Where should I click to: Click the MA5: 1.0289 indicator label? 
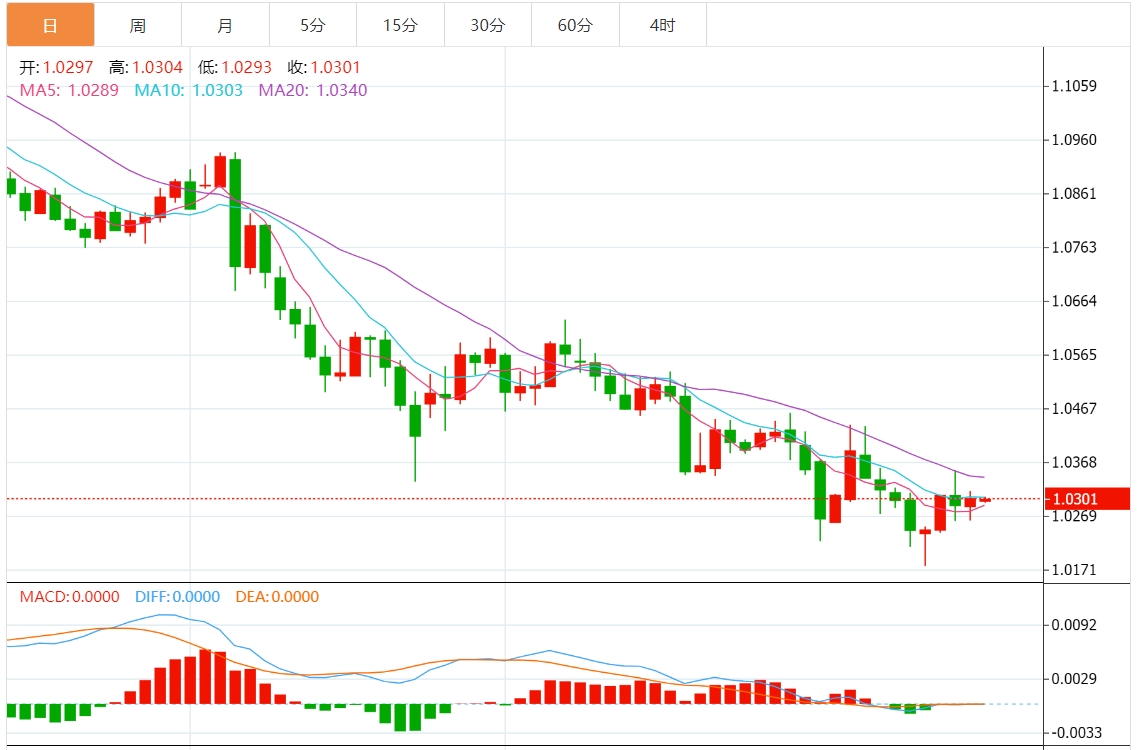(x=69, y=90)
